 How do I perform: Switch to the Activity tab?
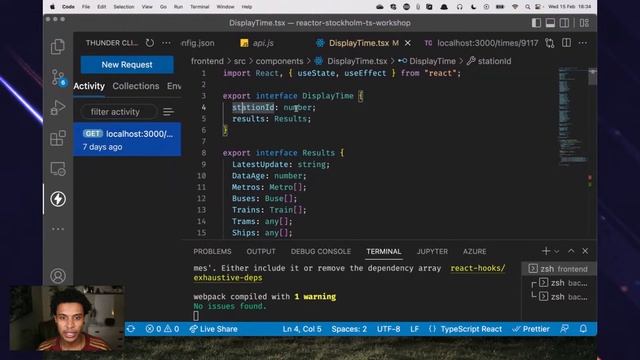(x=89, y=86)
